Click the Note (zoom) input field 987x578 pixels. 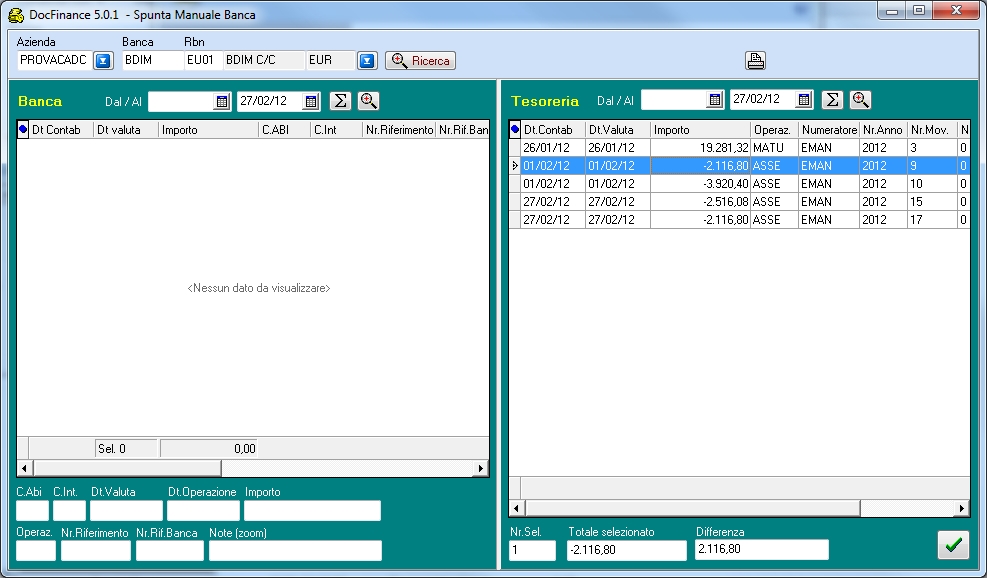tap(295, 550)
